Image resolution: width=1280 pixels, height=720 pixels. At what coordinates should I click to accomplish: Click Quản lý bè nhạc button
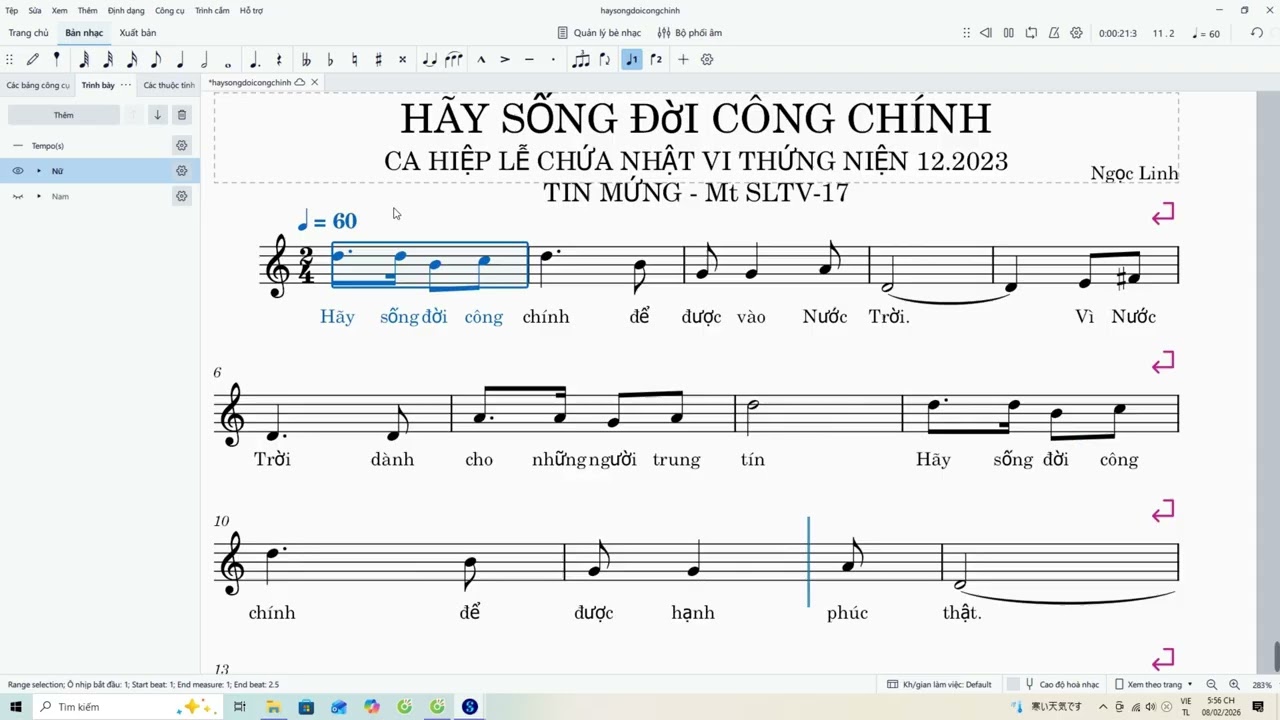tap(599, 33)
